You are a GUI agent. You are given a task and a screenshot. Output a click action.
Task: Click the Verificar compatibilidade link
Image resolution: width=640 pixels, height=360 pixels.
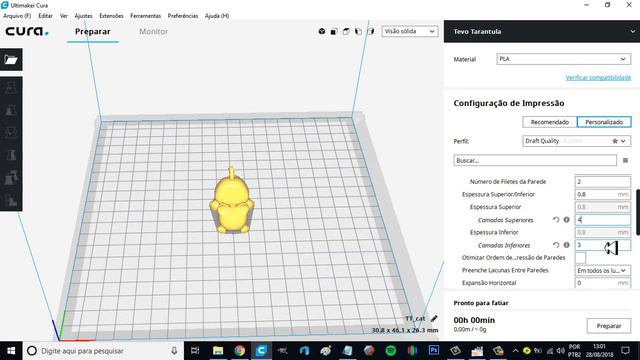coord(598,78)
